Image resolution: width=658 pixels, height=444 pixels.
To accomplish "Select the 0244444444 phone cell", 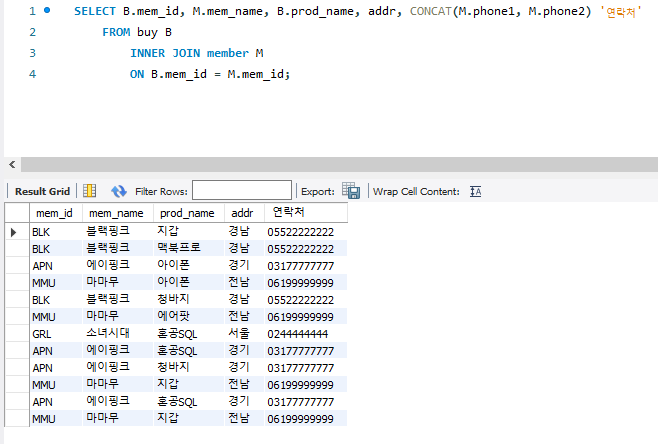I will [306, 334].
